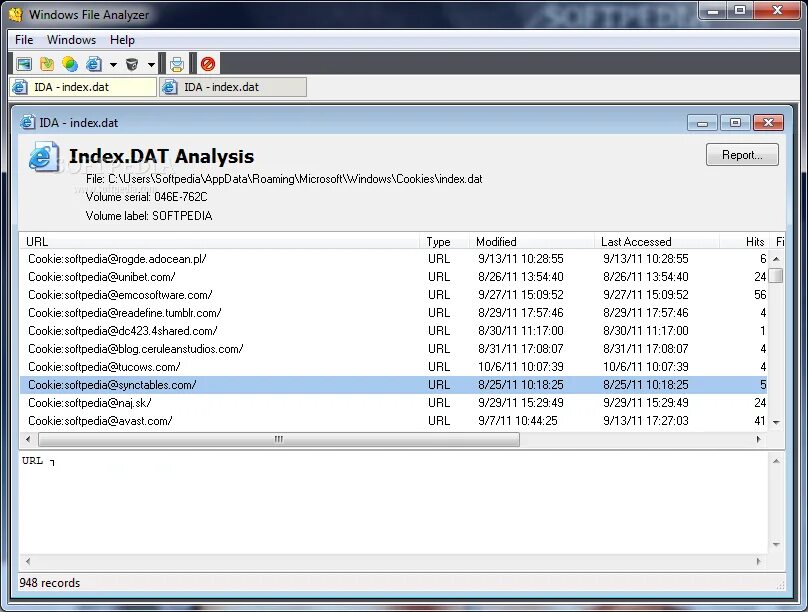Click the hits value 41
The width and height of the screenshot is (808, 612).
760,421
